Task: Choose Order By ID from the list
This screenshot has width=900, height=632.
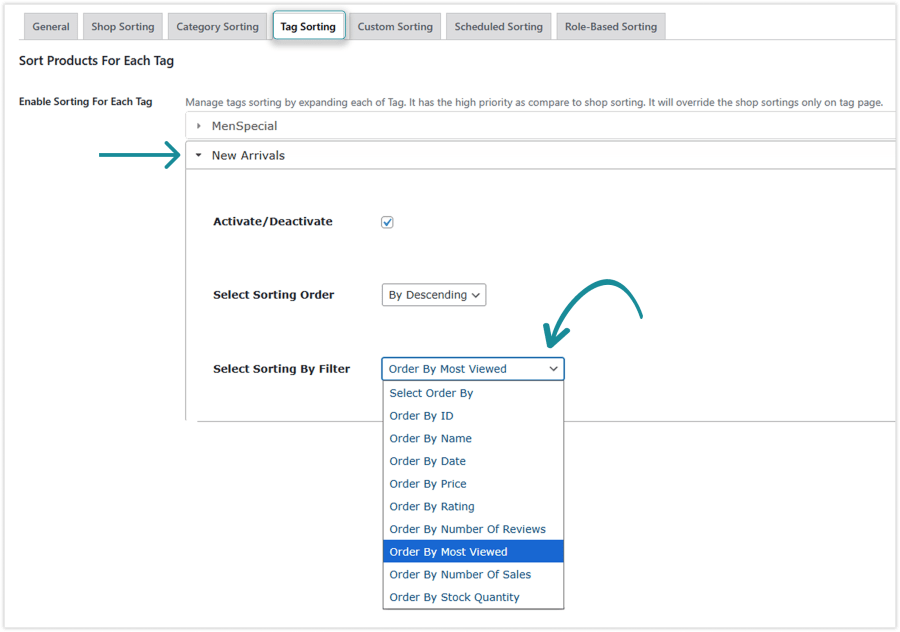Action: 421,415
